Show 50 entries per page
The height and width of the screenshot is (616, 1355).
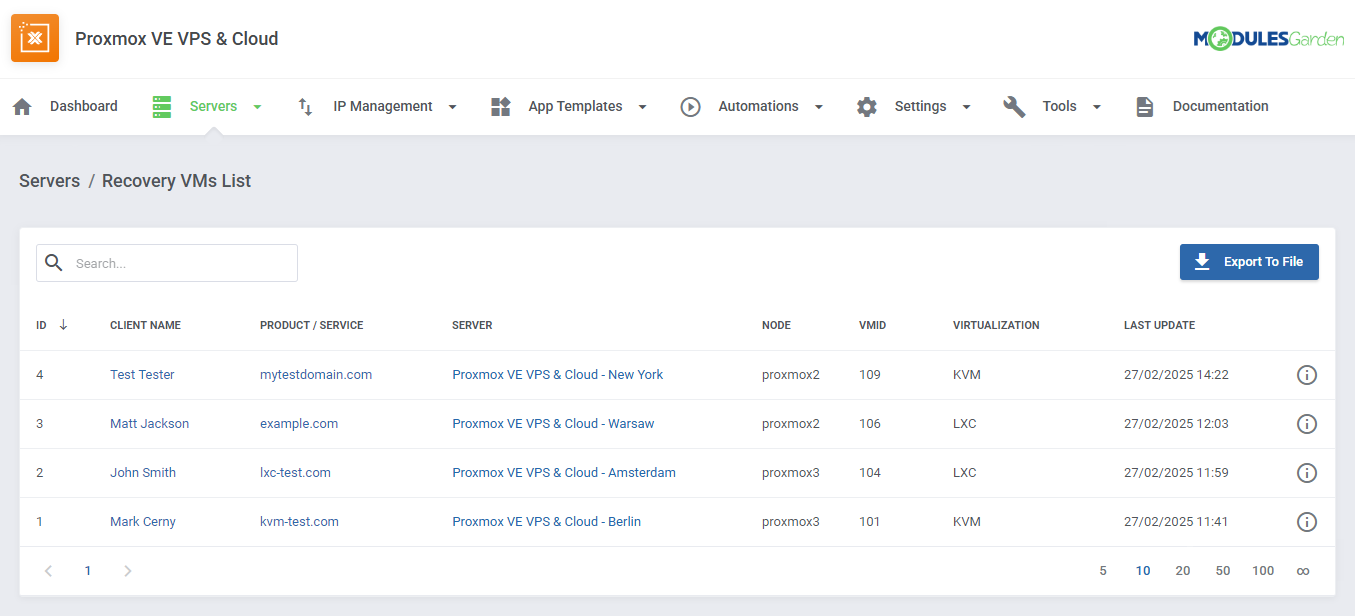1223,571
